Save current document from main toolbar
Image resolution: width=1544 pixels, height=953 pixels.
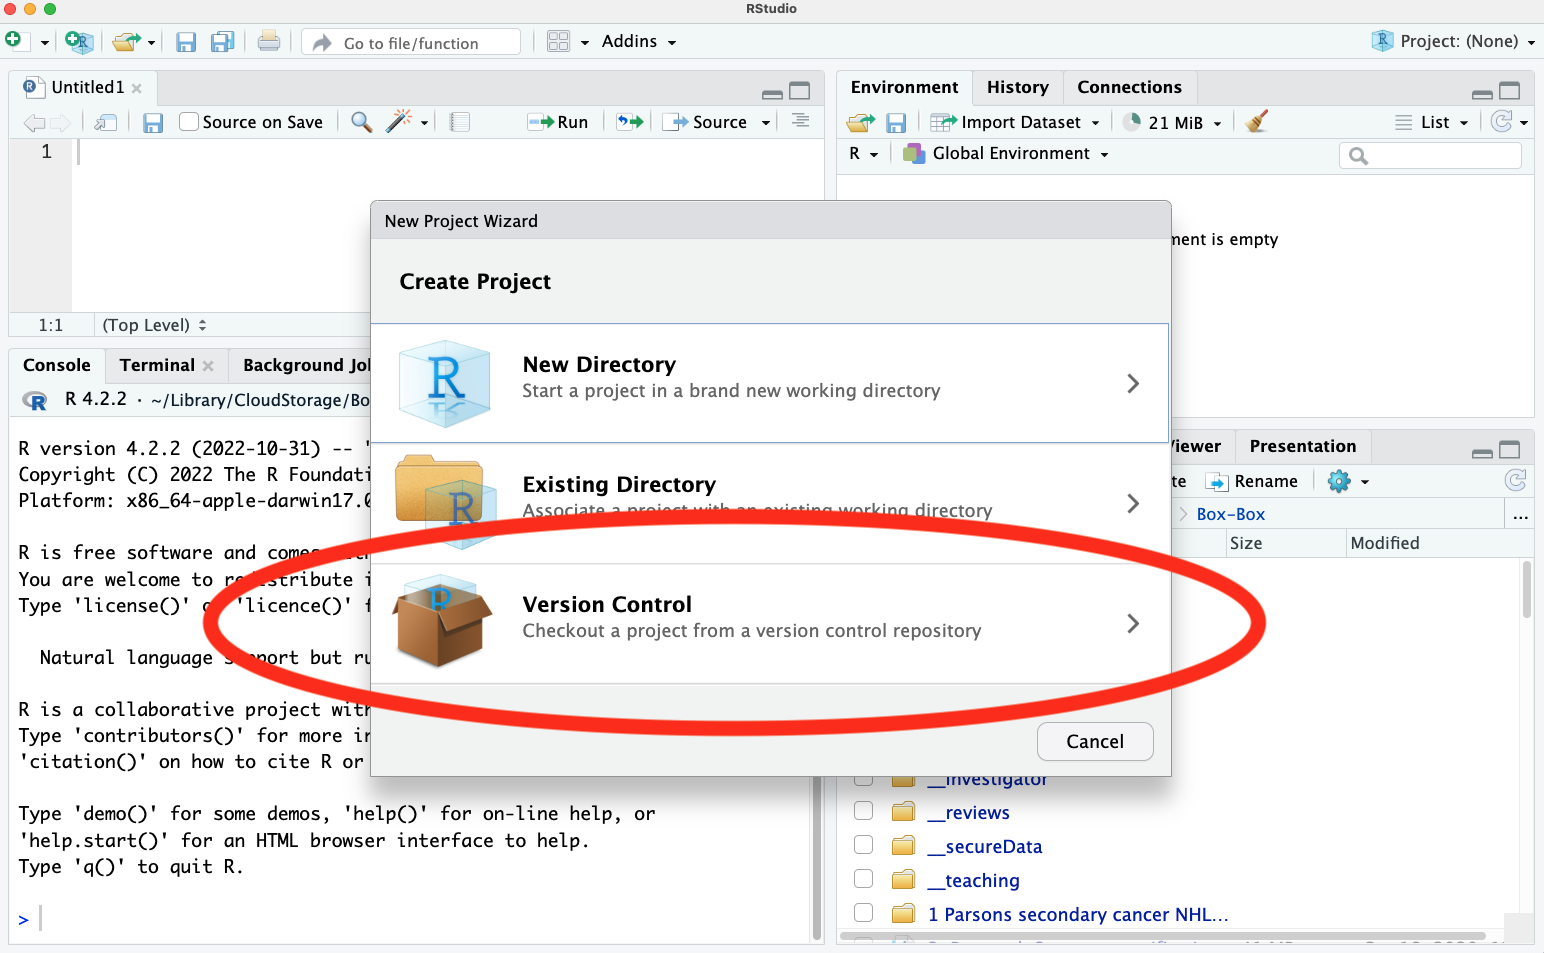point(186,42)
